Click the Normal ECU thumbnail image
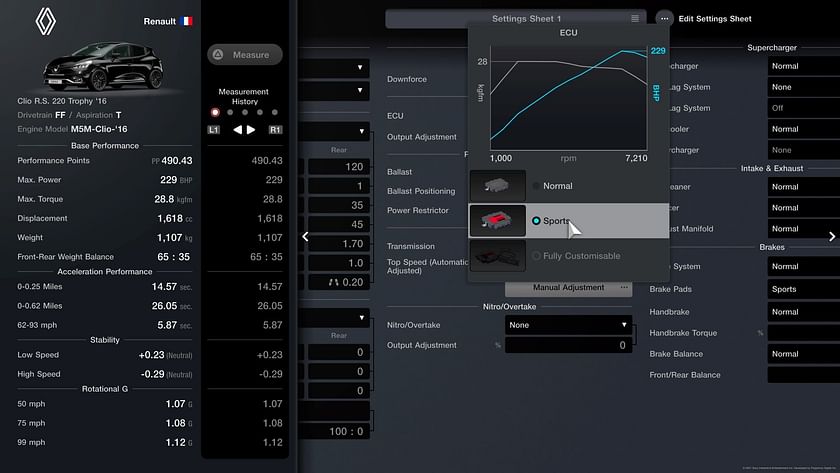The height and width of the screenshot is (473, 840). point(498,186)
